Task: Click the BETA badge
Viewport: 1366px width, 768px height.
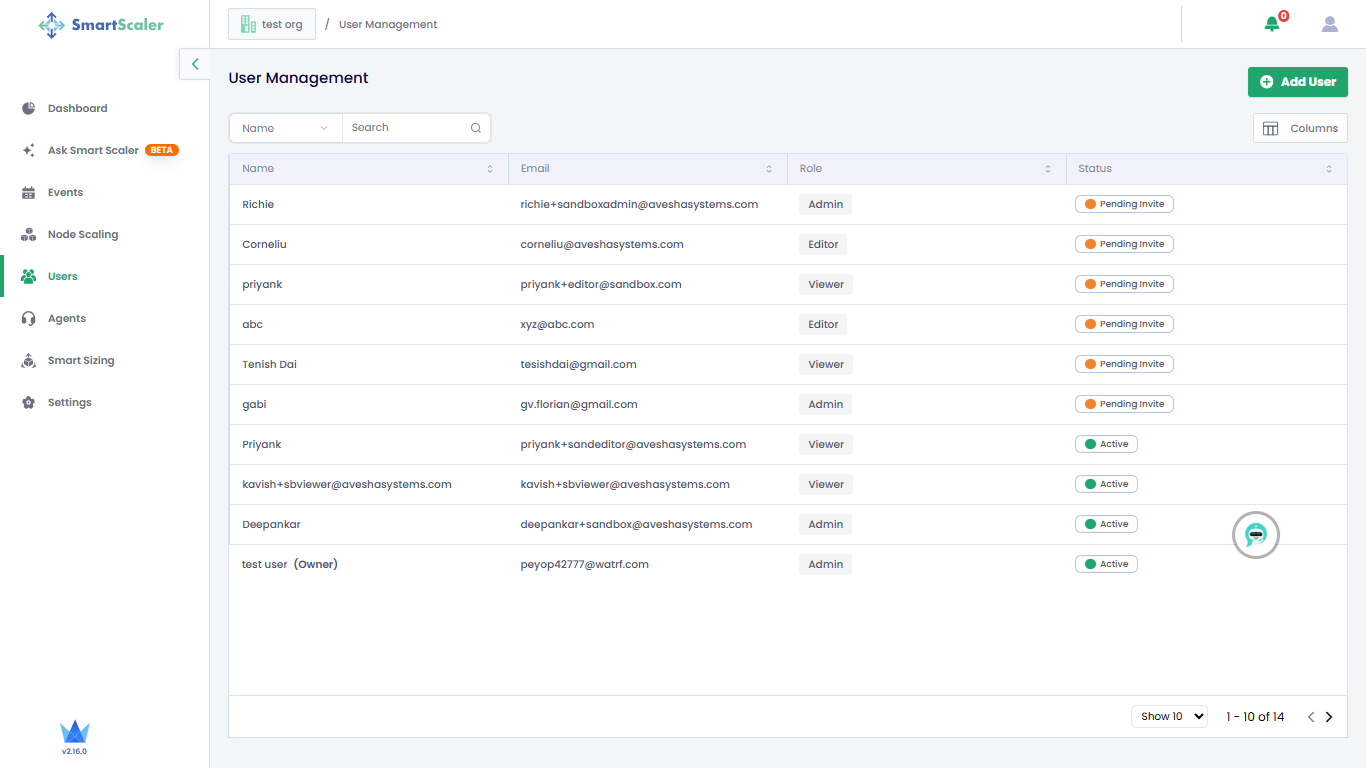Action: point(162,150)
